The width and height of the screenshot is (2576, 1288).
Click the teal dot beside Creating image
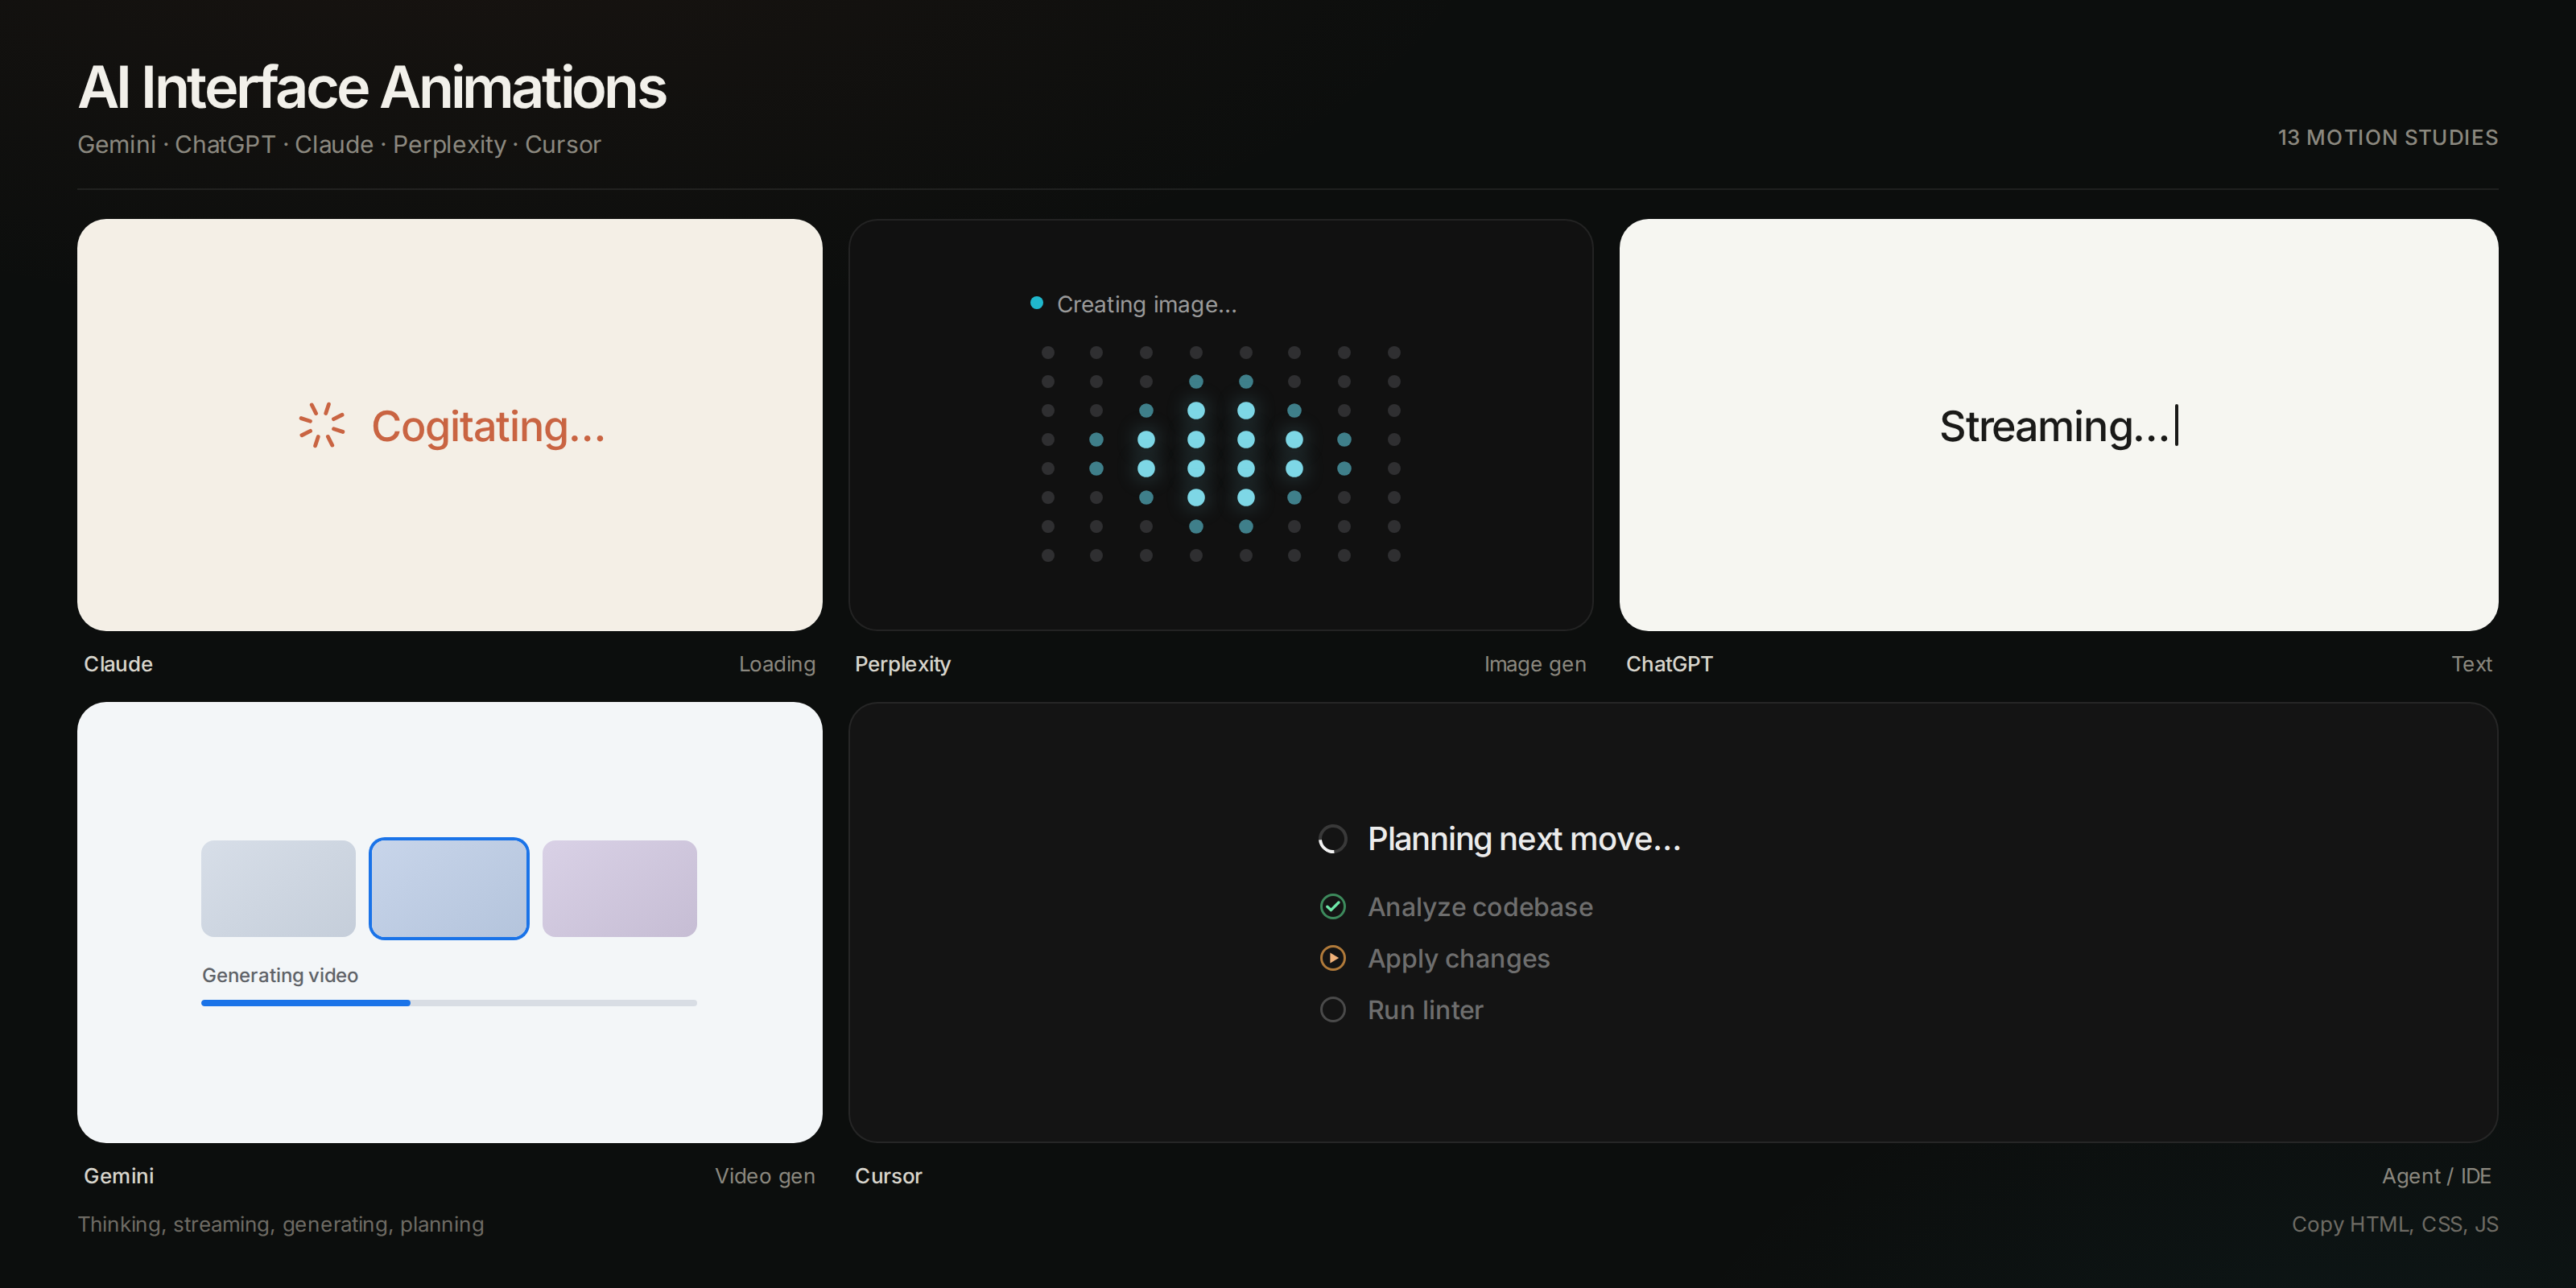[x=1037, y=303]
